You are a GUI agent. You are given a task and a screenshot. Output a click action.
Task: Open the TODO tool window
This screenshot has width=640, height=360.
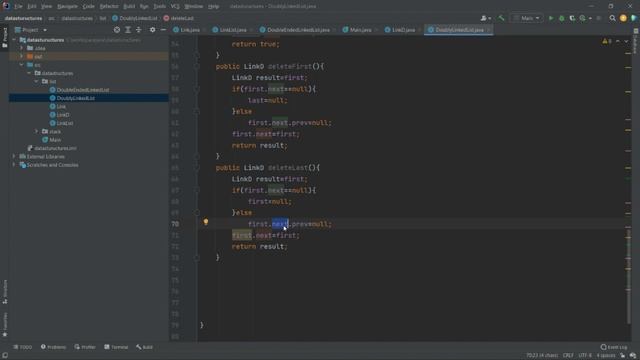[22, 347]
